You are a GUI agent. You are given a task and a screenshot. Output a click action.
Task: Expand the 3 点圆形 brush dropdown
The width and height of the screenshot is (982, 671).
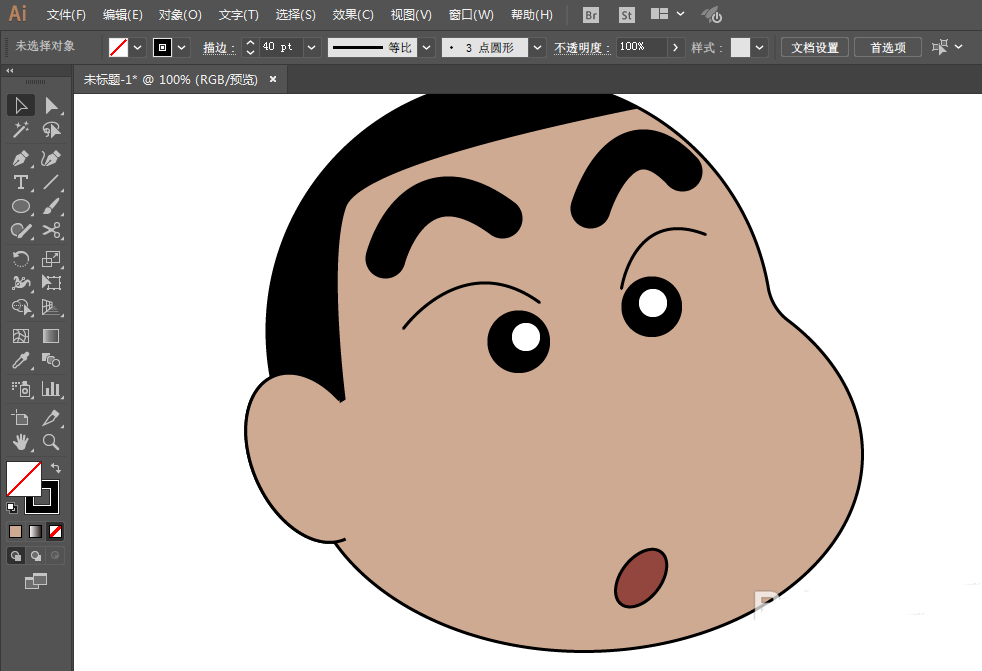[538, 47]
